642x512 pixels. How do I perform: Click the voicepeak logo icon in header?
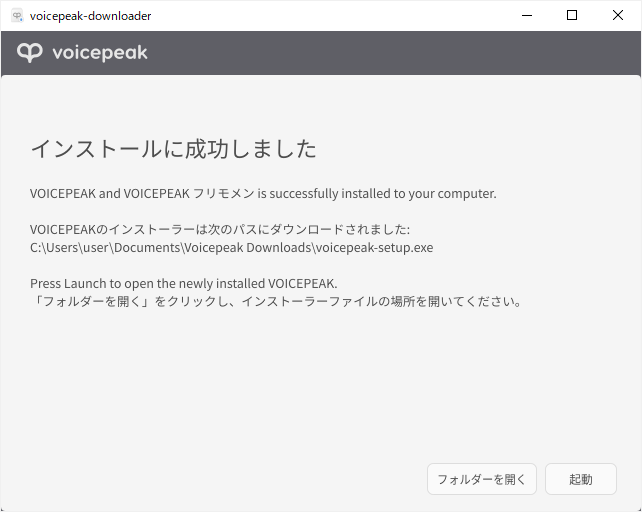[x=29, y=53]
